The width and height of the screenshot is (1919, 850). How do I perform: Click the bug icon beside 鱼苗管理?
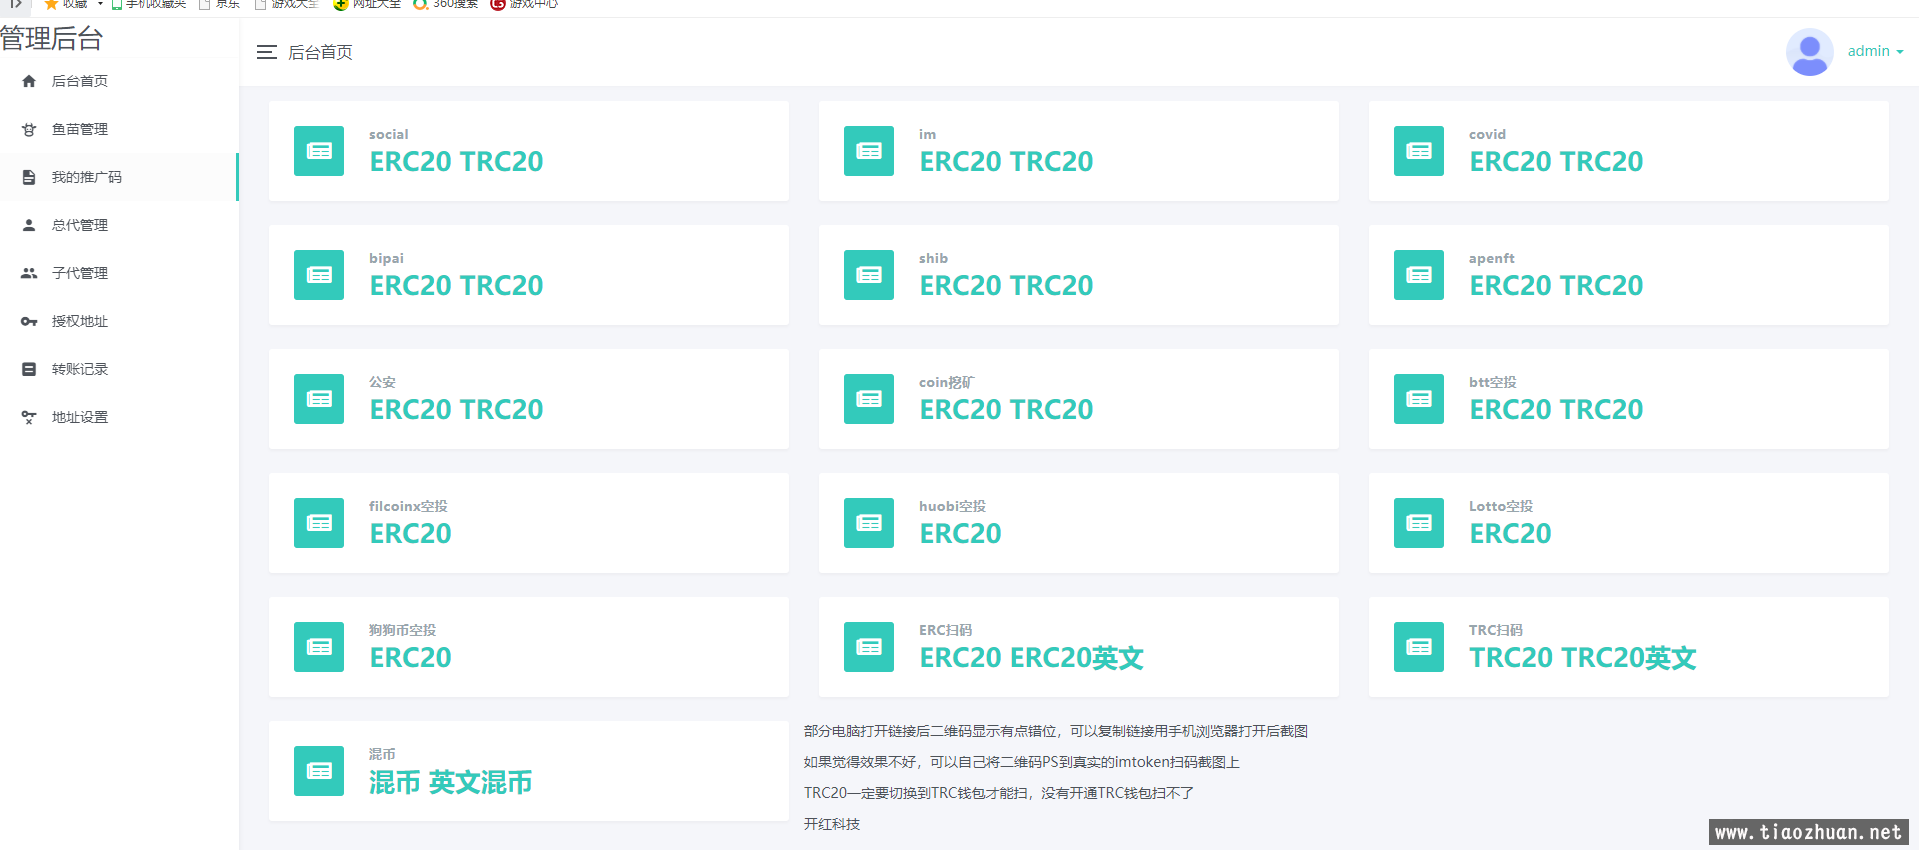29,129
